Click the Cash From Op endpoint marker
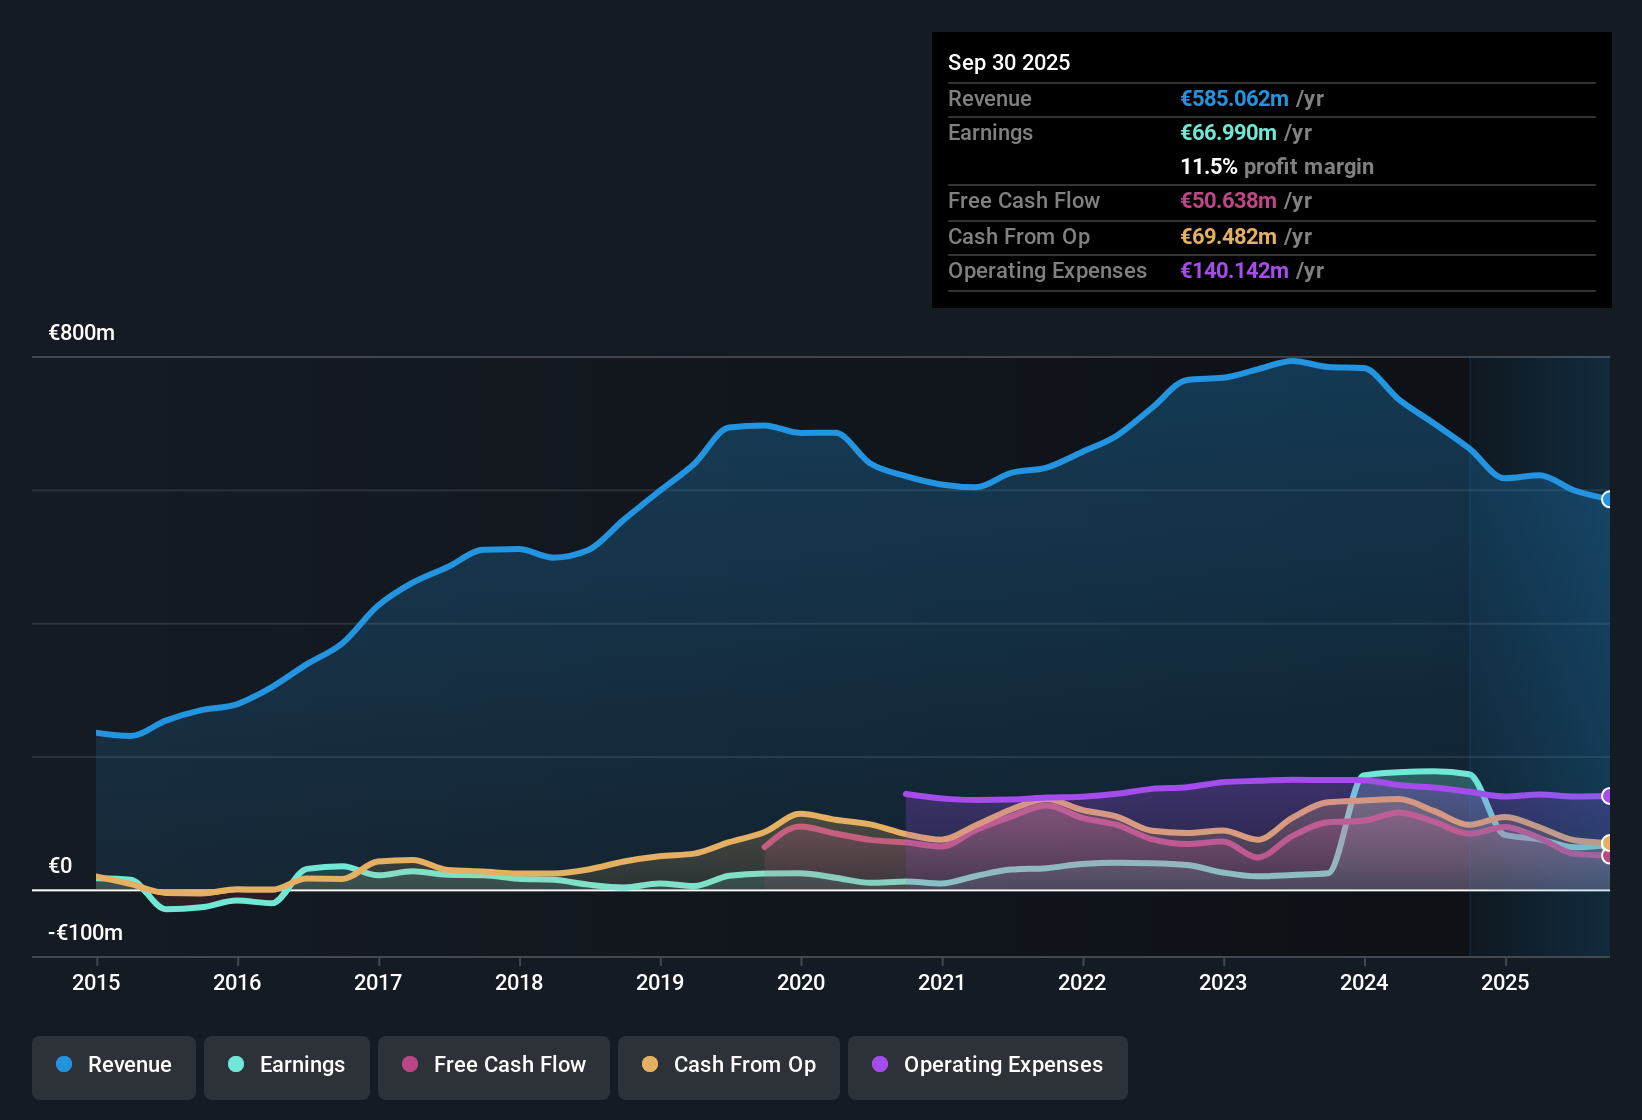Image resolution: width=1642 pixels, height=1120 pixels. 1607,843
